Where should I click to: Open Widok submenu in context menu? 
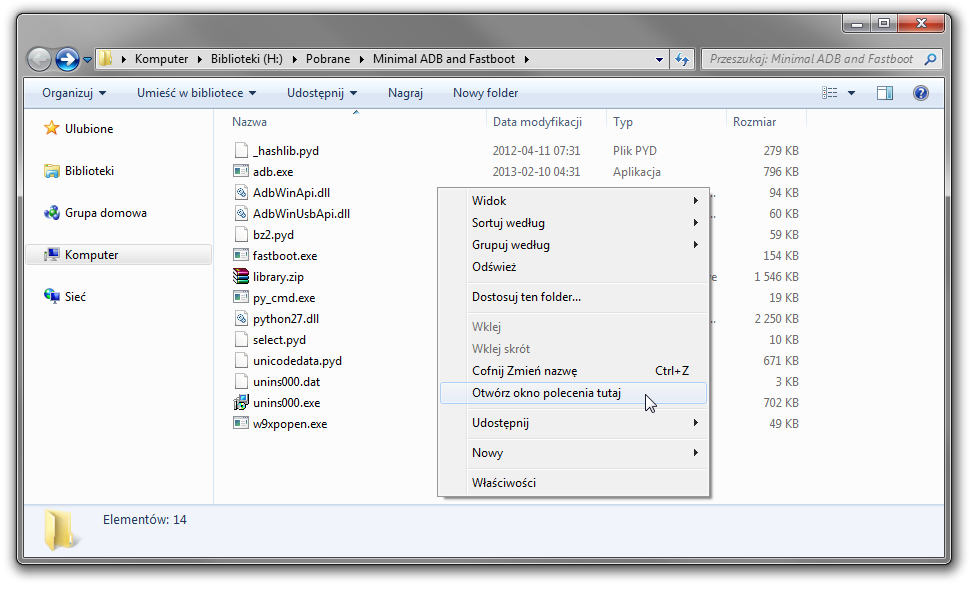[x=573, y=201]
